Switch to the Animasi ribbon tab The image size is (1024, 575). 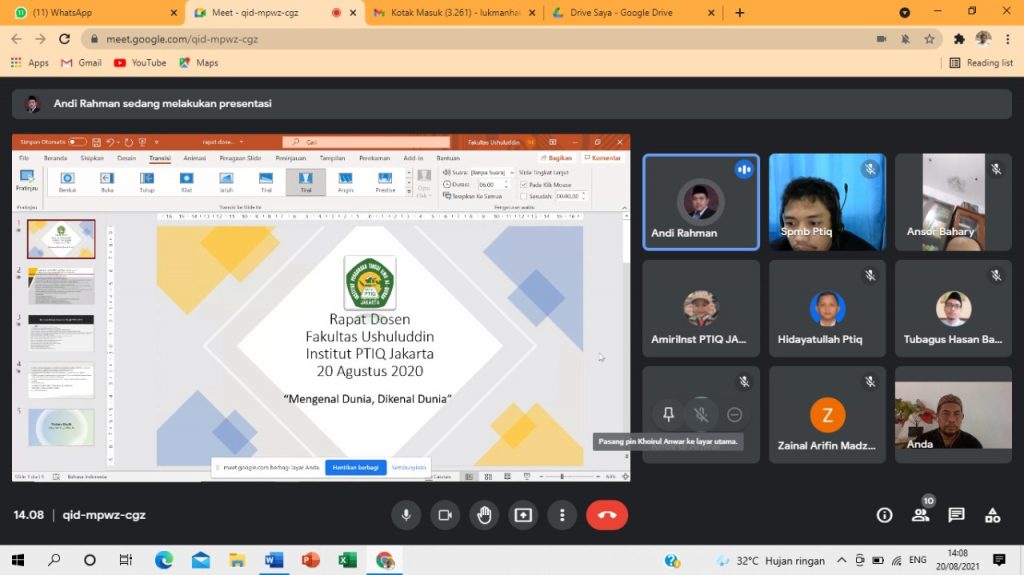(x=195, y=158)
